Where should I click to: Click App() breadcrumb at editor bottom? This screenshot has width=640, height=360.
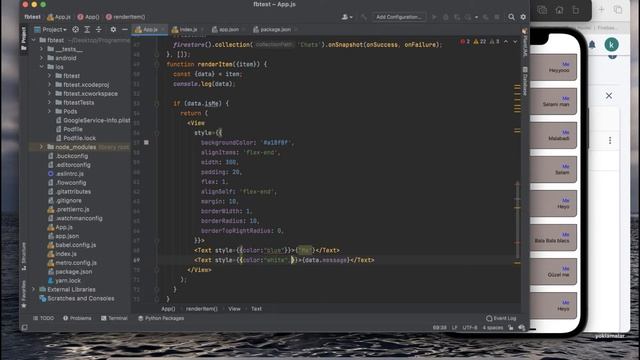click(168, 309)
